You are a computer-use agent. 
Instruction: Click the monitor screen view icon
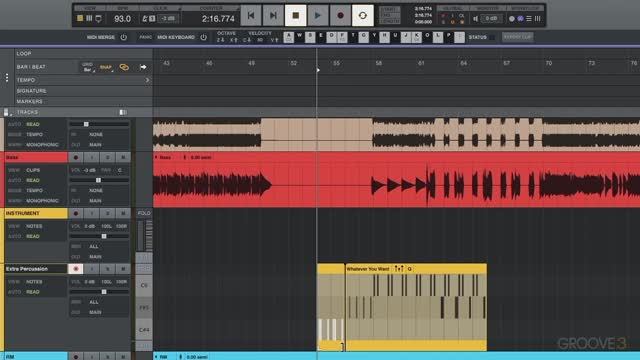coord(98,19)
